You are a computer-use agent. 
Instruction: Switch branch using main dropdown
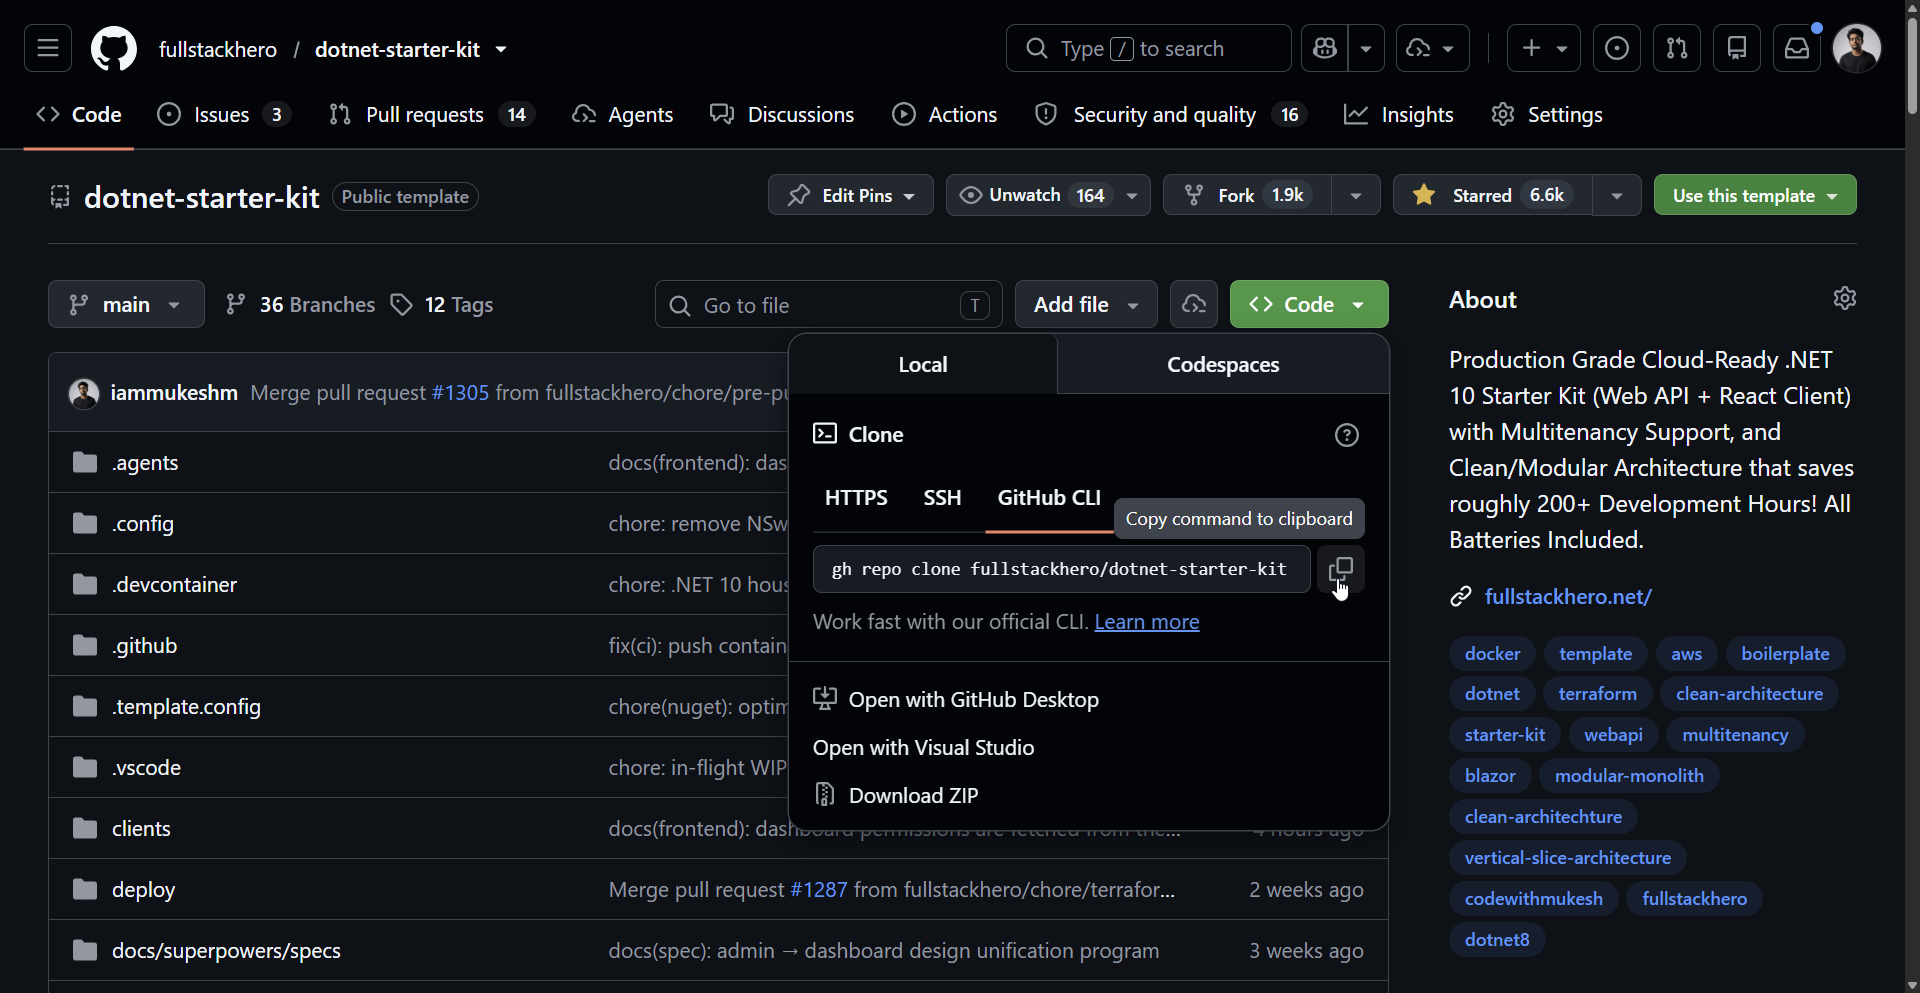tap(126, 304)
